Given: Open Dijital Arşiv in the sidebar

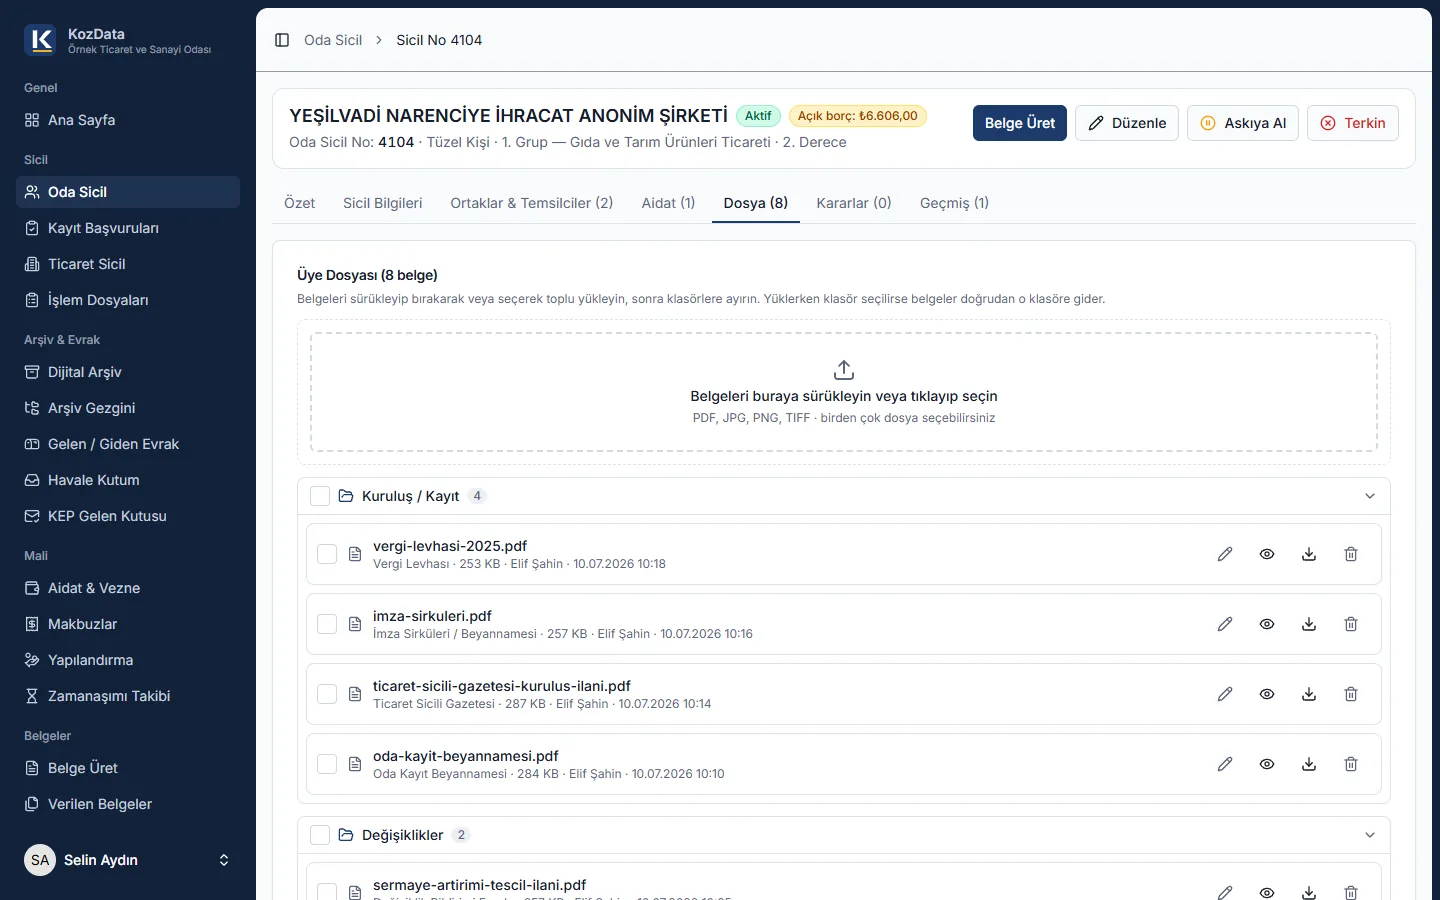Looking at the screenshot, I should tap(128, 372).
